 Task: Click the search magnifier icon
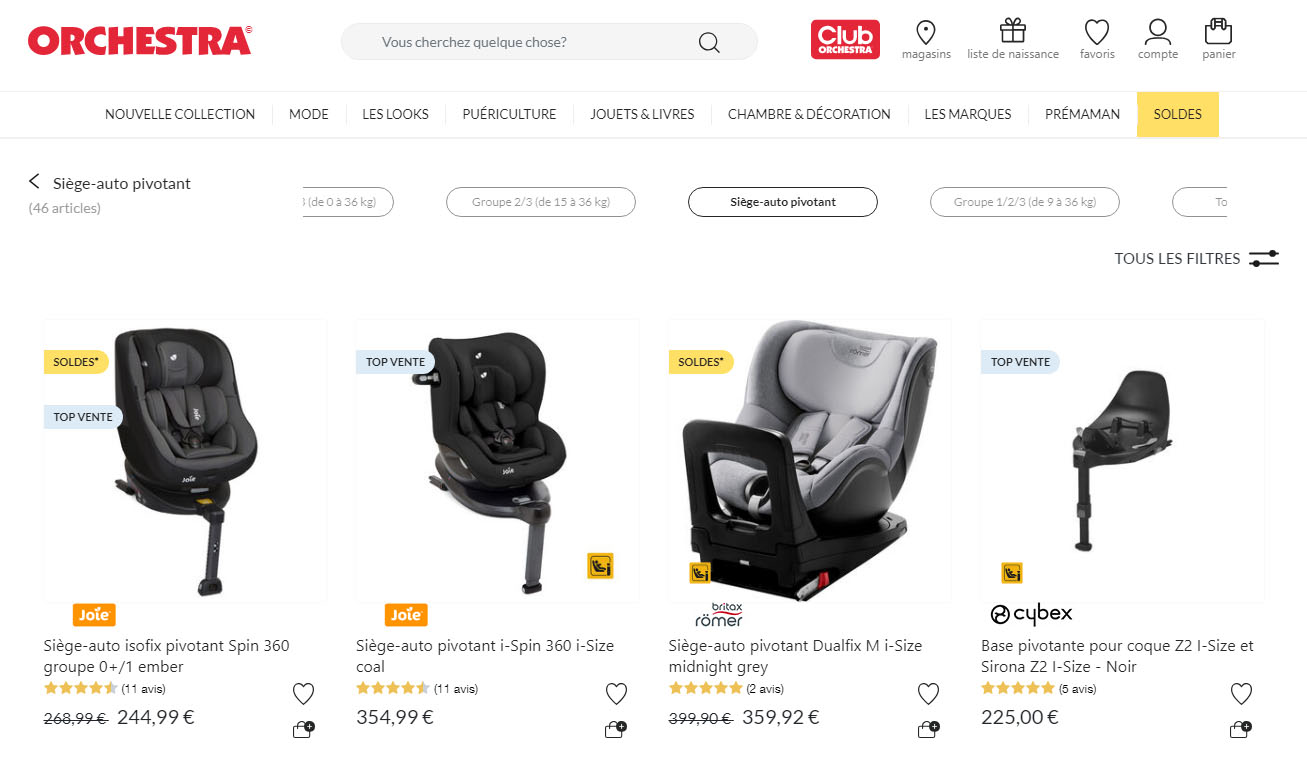(x=709, y=42)
